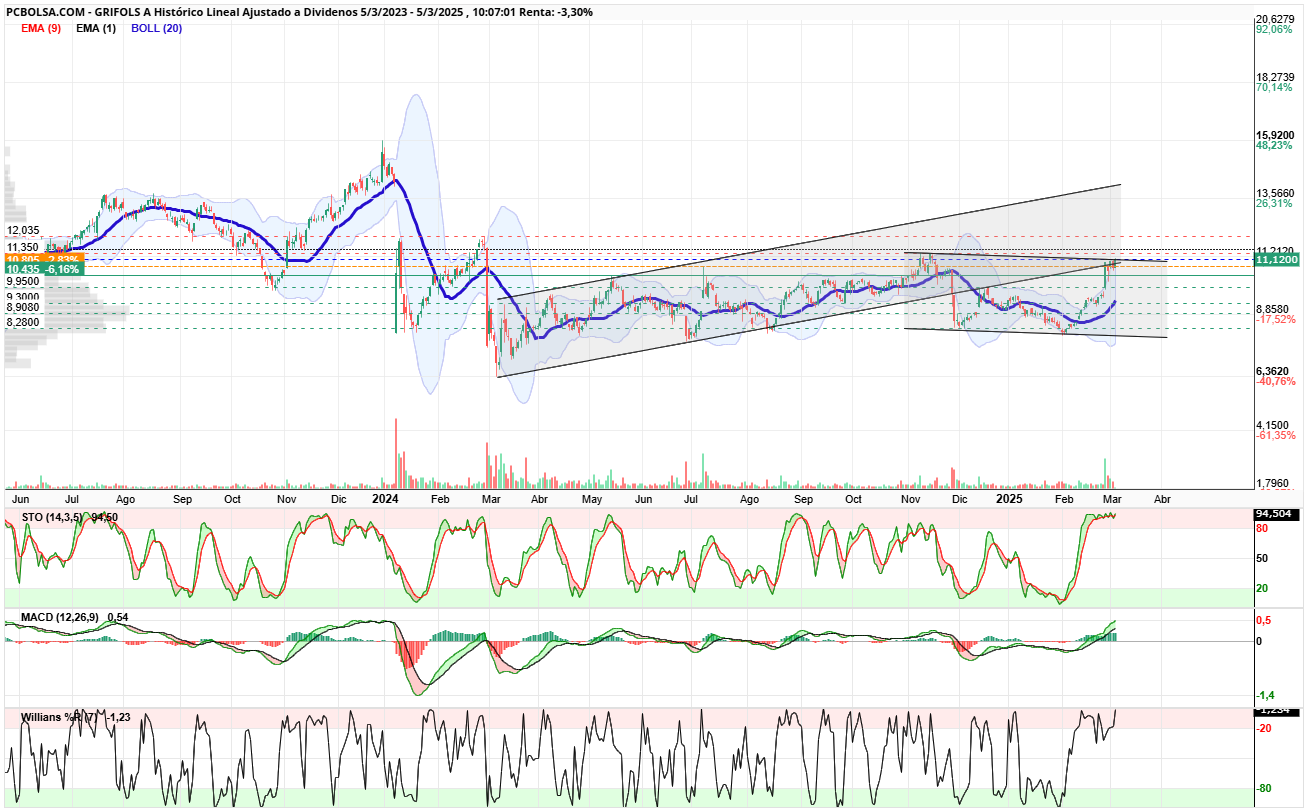Screen dimensions: 1308x812
Task: Select the 9,9500 price level label
Action: click(x=23, y=282)
